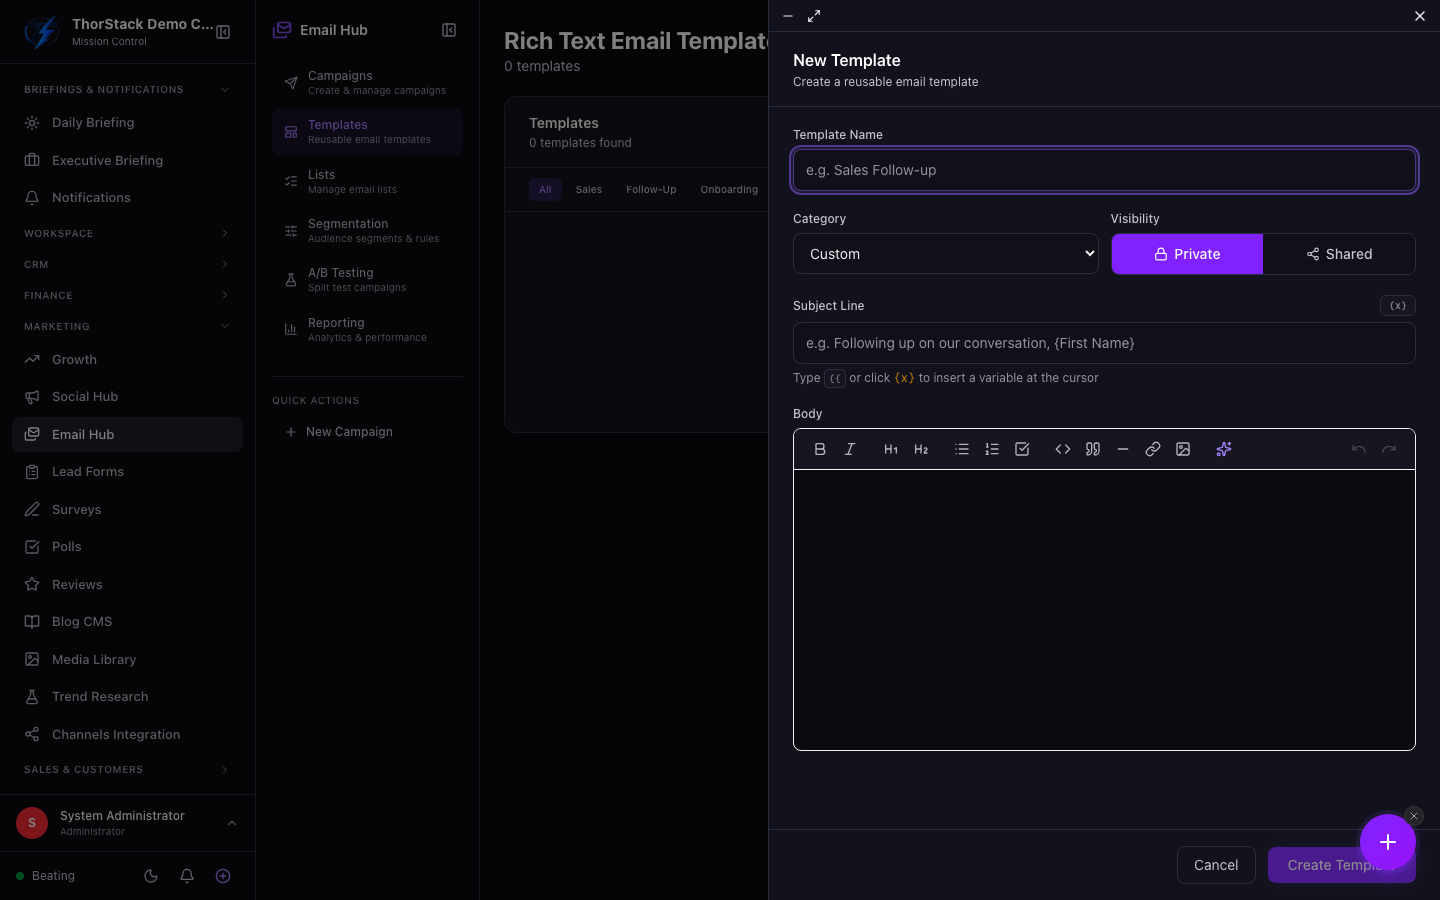
Task: Insert a bulleted list
Action: coord(962,449)
